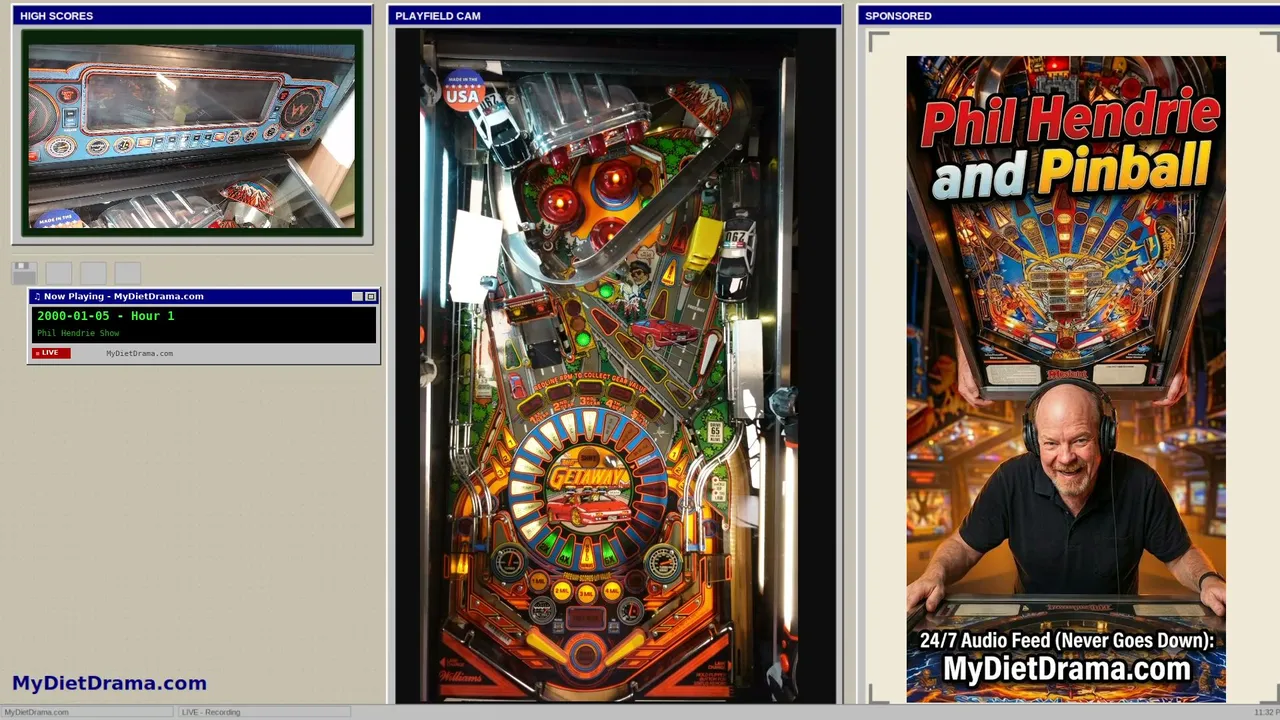The width and height of the screenshot is (1280, 720).
Task: Click the "Now Playing - MyDietDrama.com" title text
Action: [124, 296]
